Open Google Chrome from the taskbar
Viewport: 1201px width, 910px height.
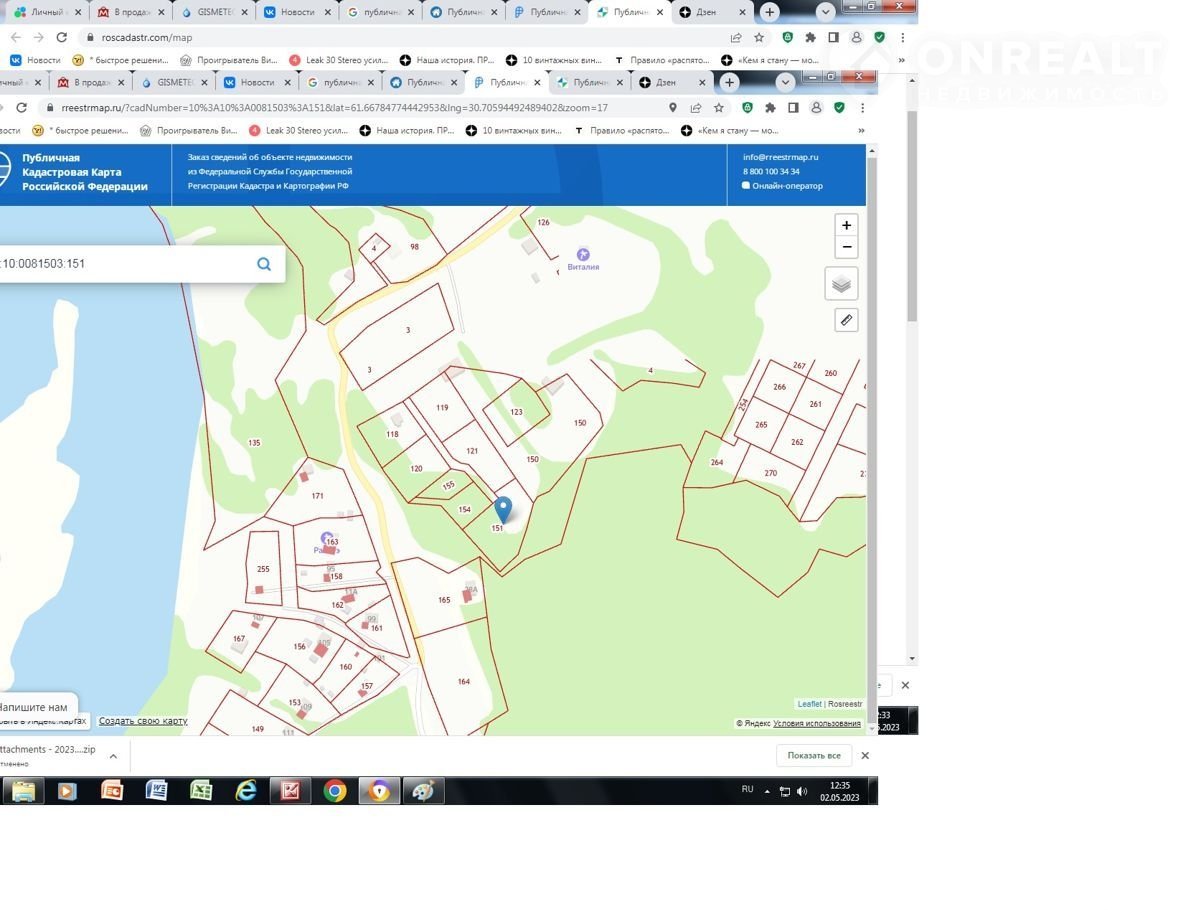pyautogui.click(x=335, y=791)
